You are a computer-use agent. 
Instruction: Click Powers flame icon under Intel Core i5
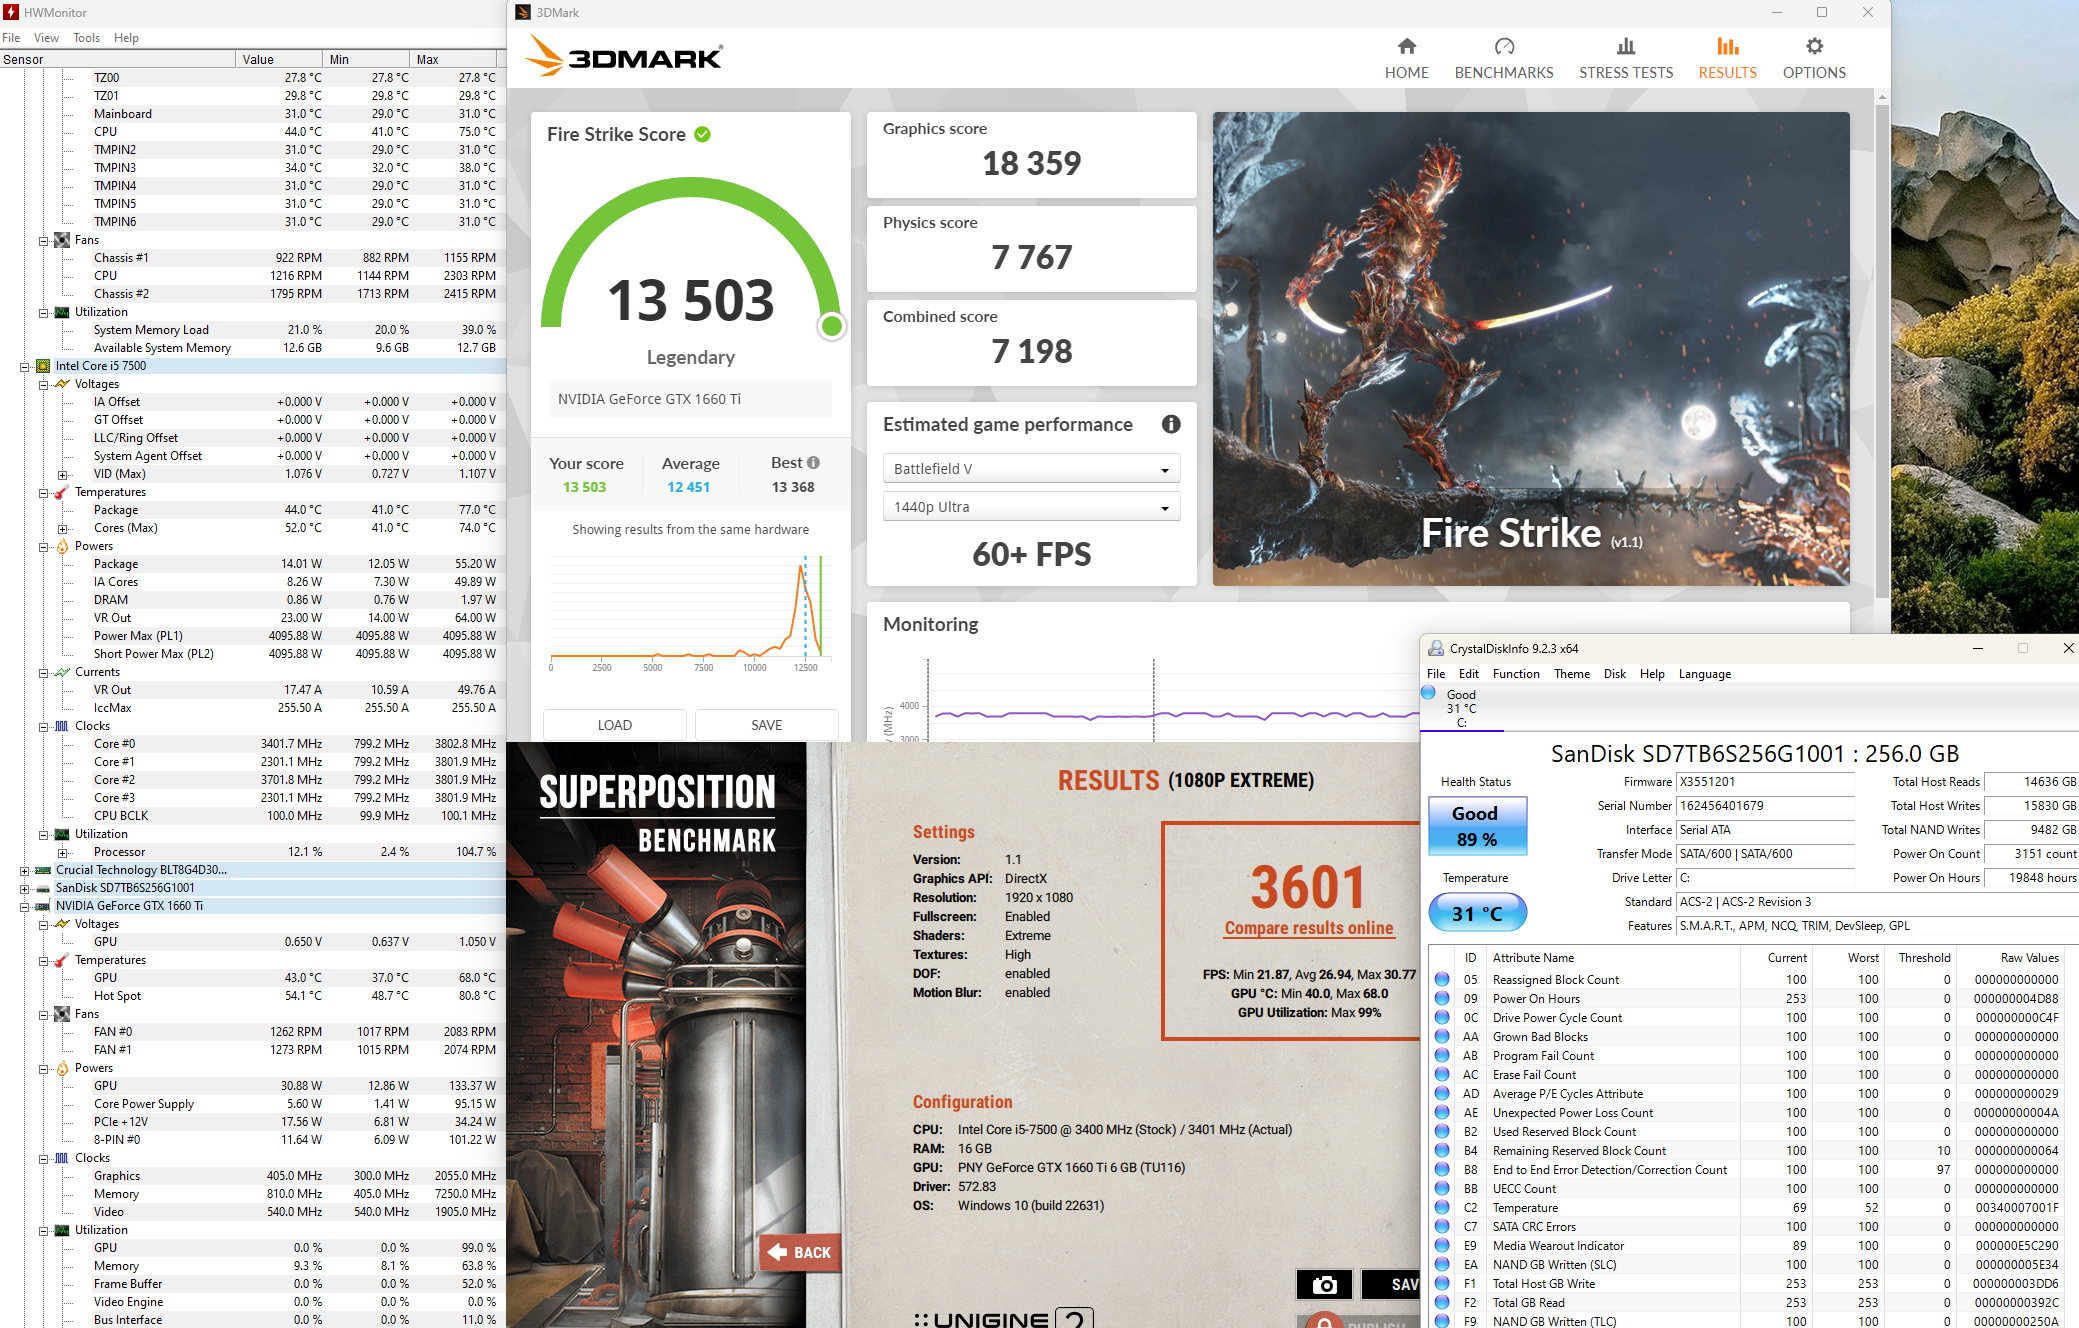(62, 546)
